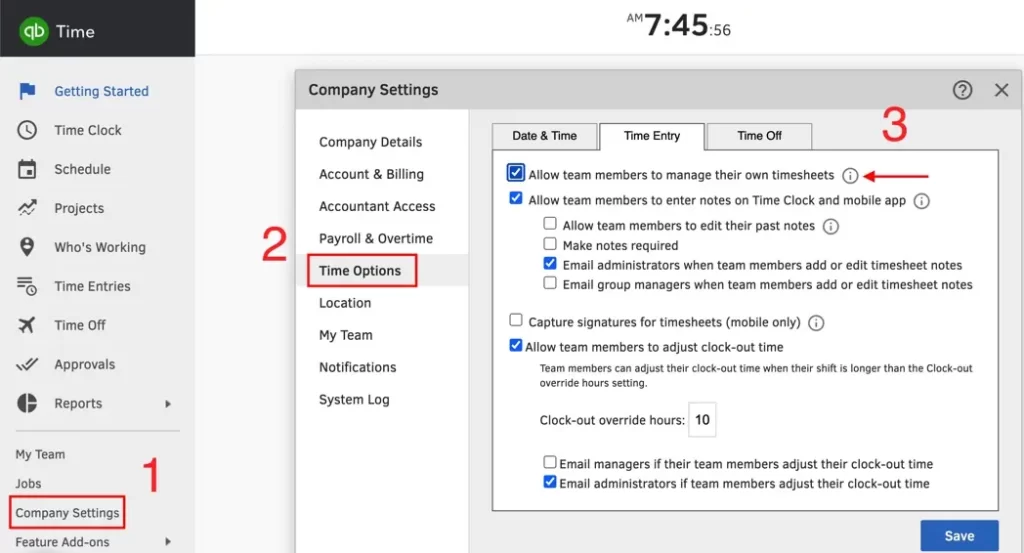Open Location settings section
1024x553 pixels.
pos(345,303)
